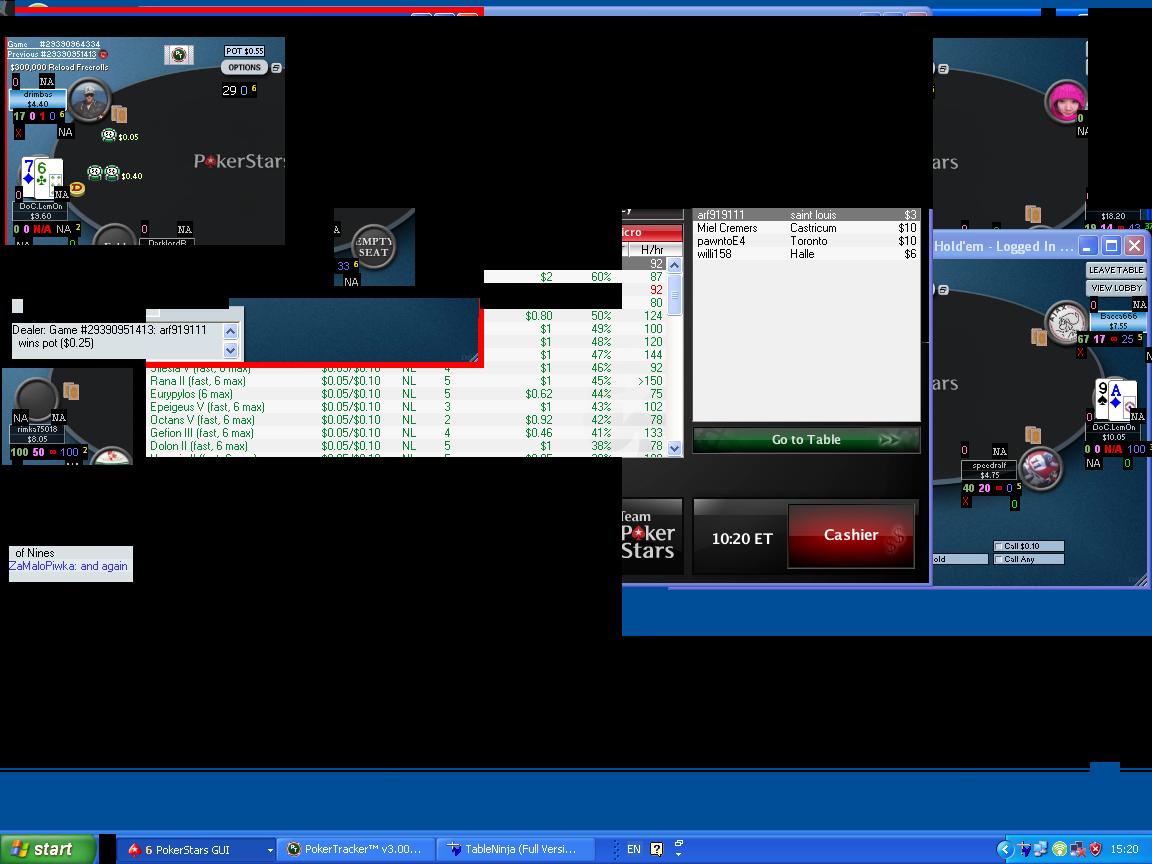1152x864 pixels.
Task: Select the EN input language indicator
Action: (x=633, y=849)
